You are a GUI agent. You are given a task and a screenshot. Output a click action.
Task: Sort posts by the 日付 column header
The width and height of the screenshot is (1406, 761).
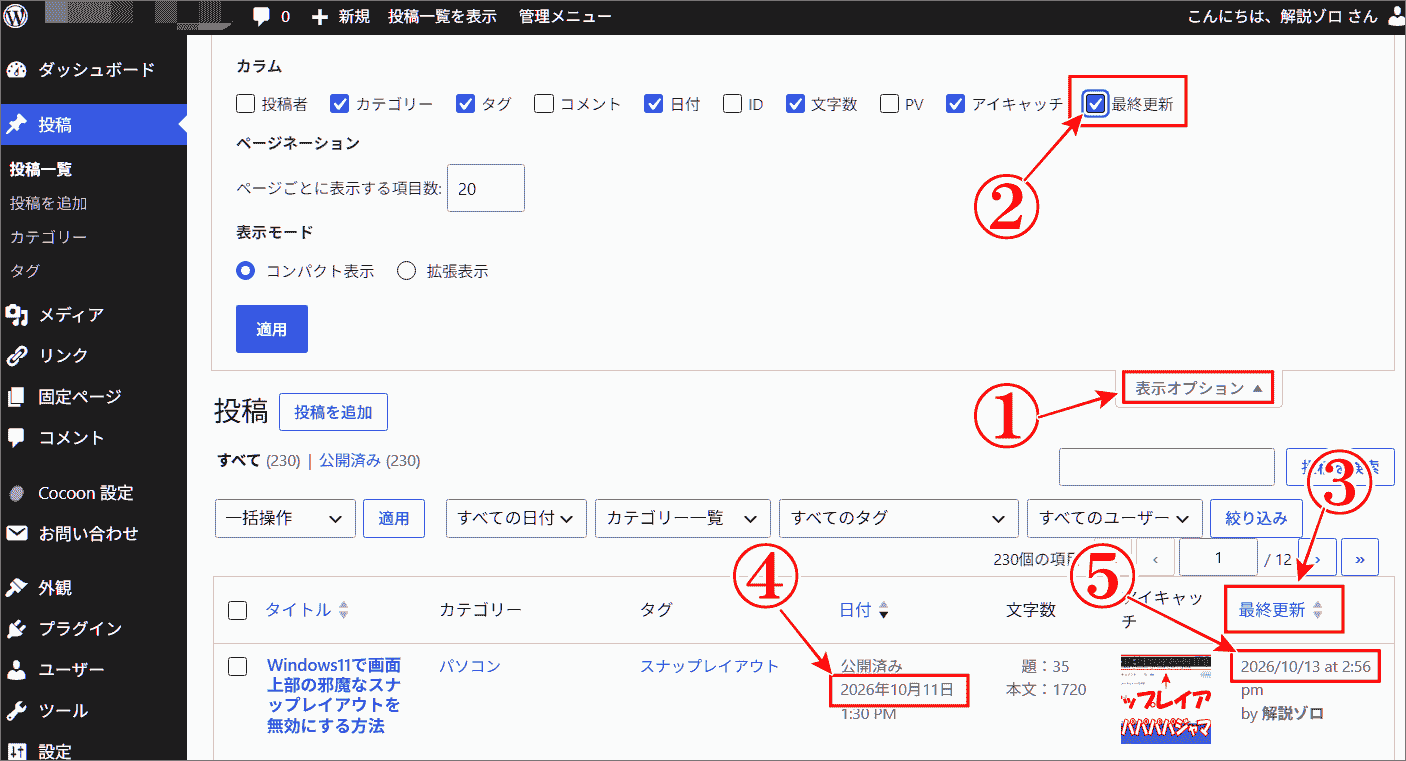864,610
